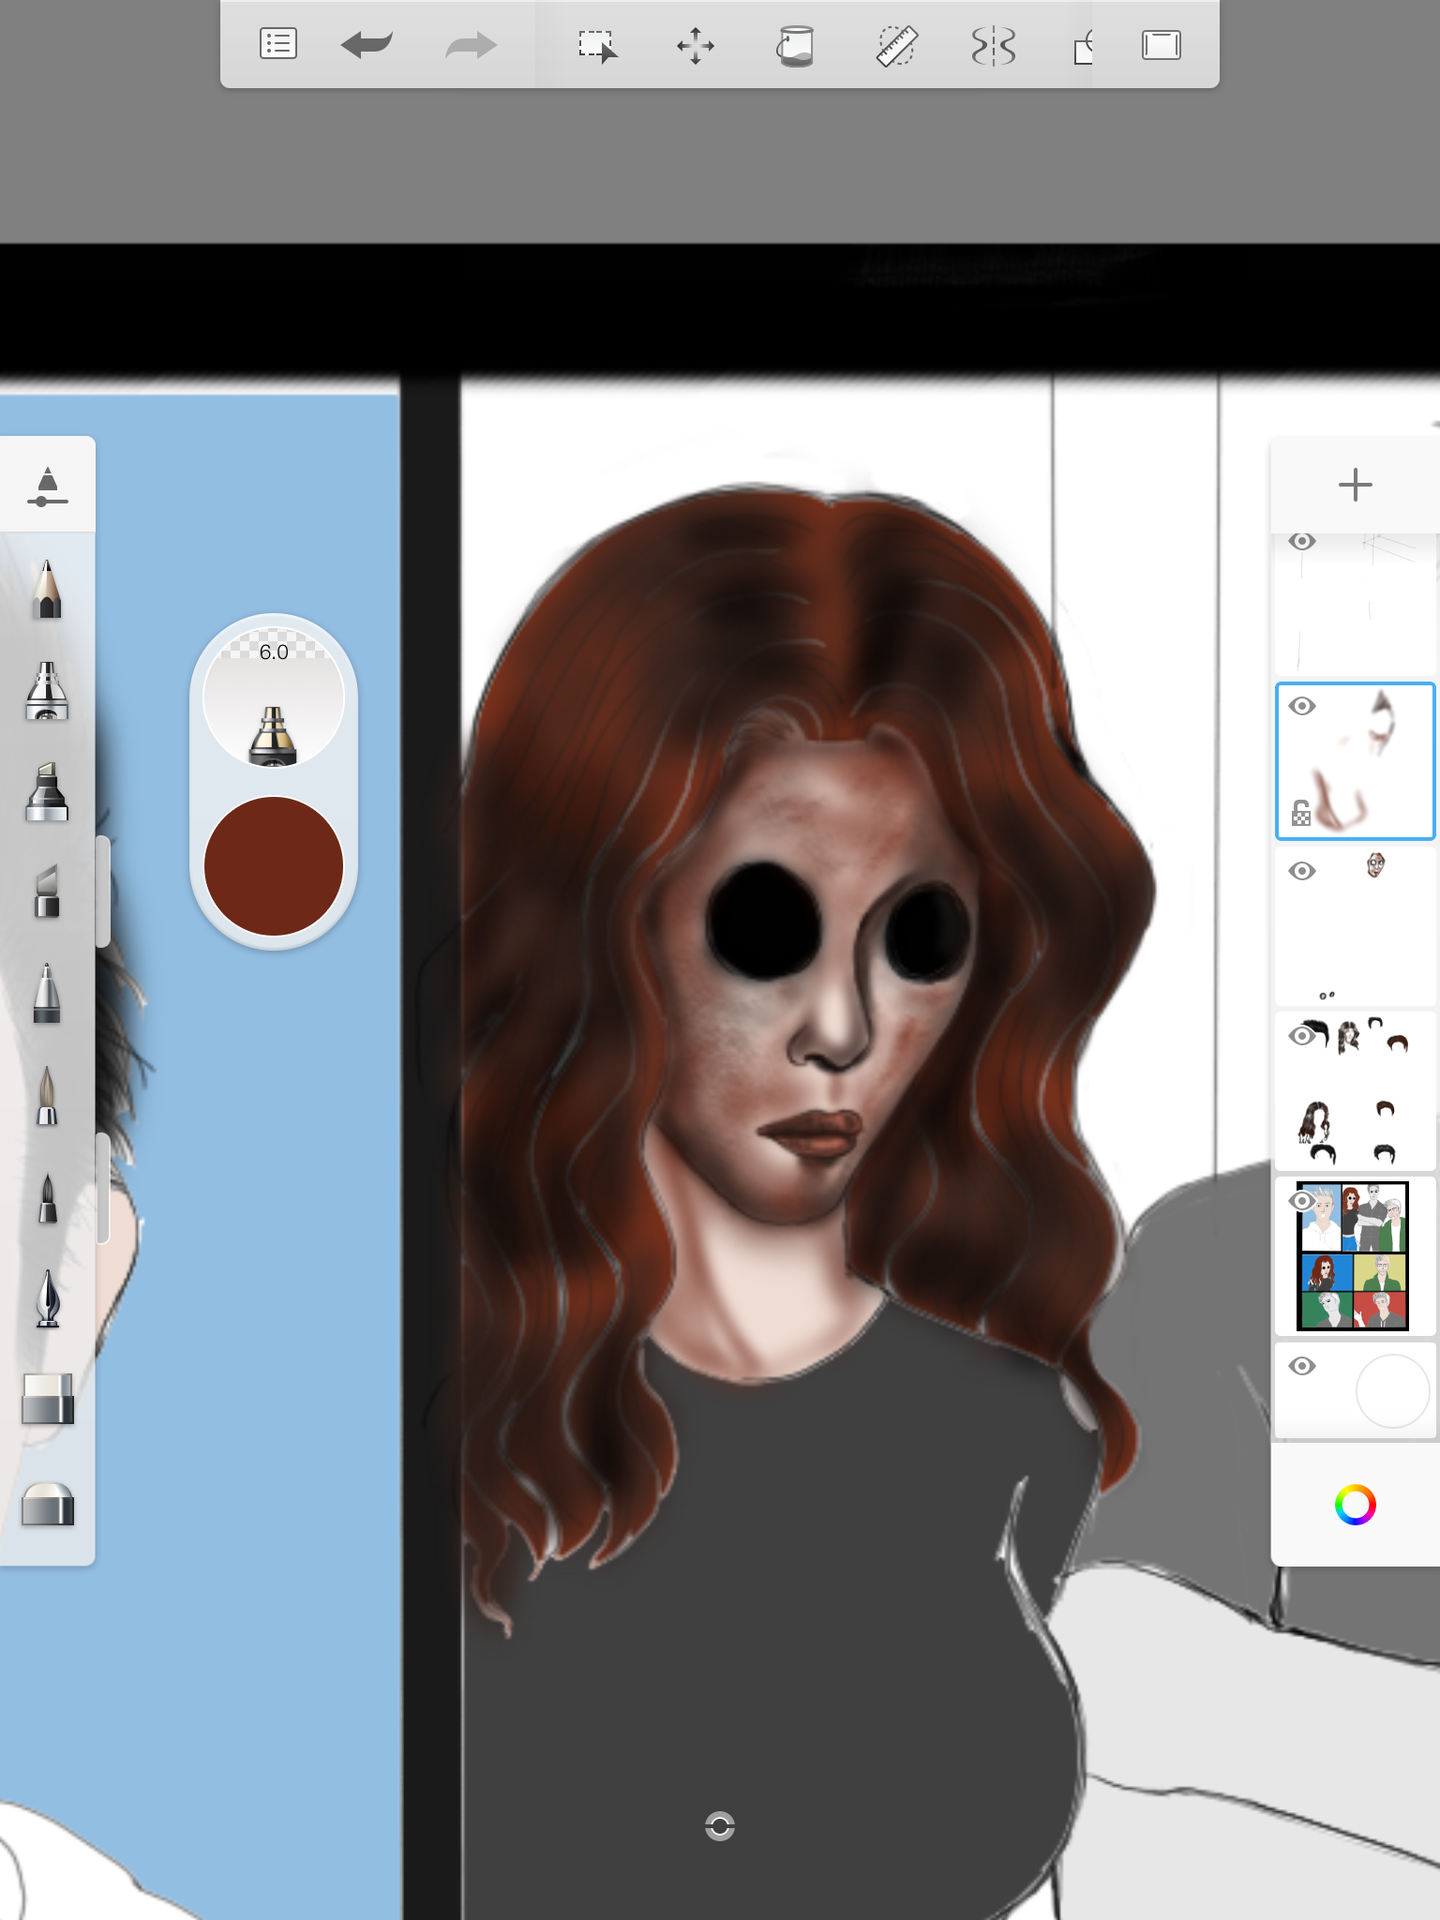This screenshot has height=1920, width=1440.
Task: Select the ballpoint pen brush
Action: [x=47, y=993]
